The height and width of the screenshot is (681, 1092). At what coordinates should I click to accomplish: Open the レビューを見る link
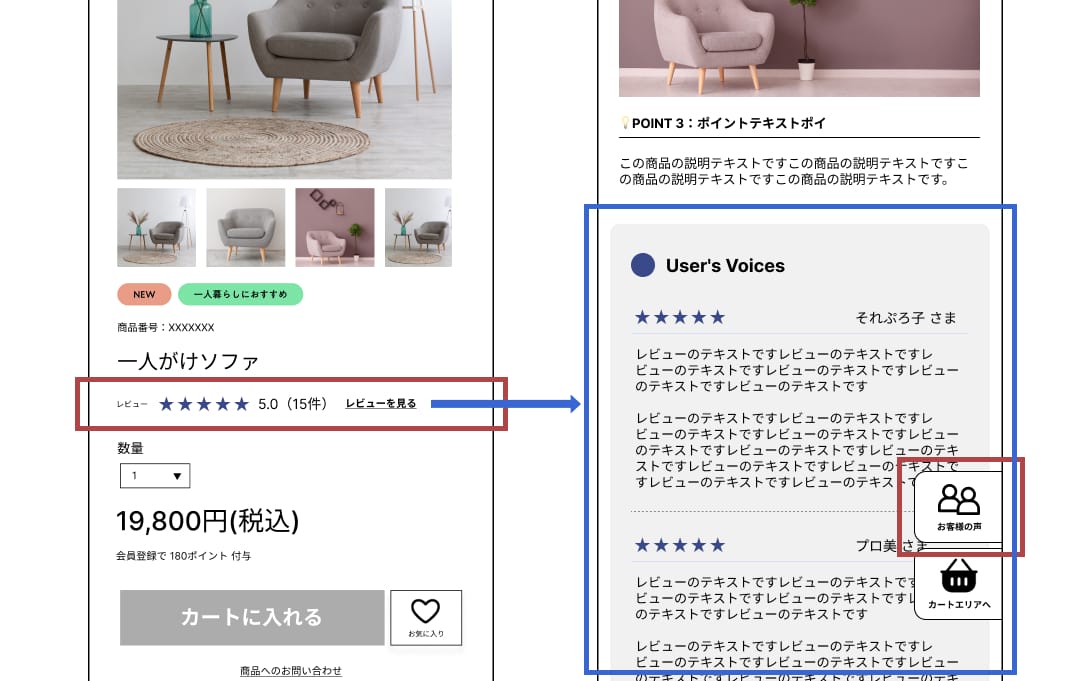click(x=381, y=404)
